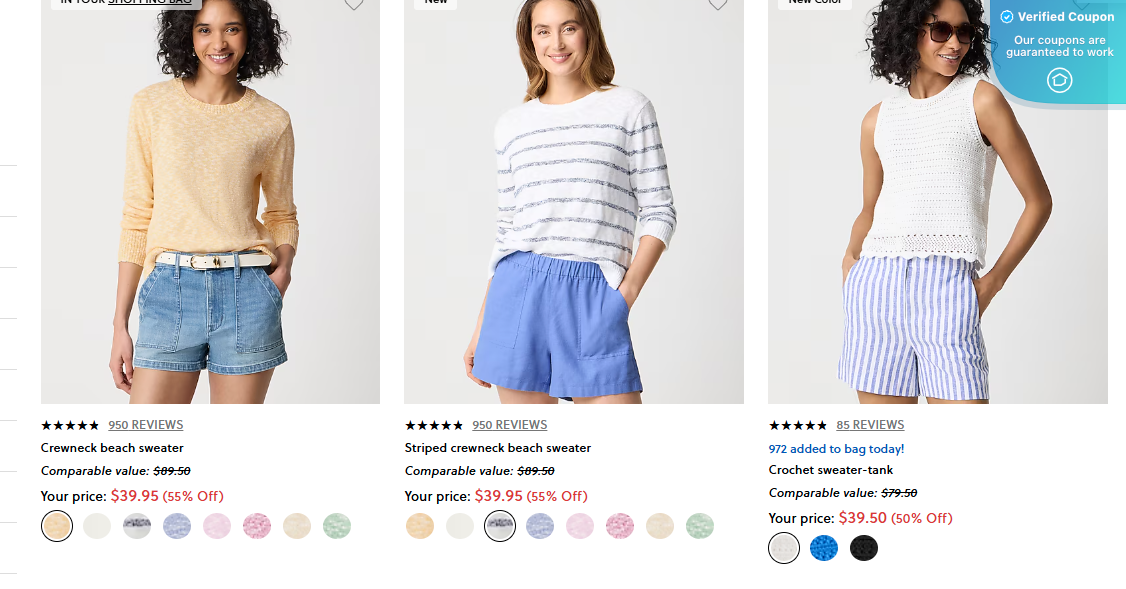The width and height of the screenshot is (1126, 589).
Task: Open the Crewneck beach sweater product title
Action: 112,448
